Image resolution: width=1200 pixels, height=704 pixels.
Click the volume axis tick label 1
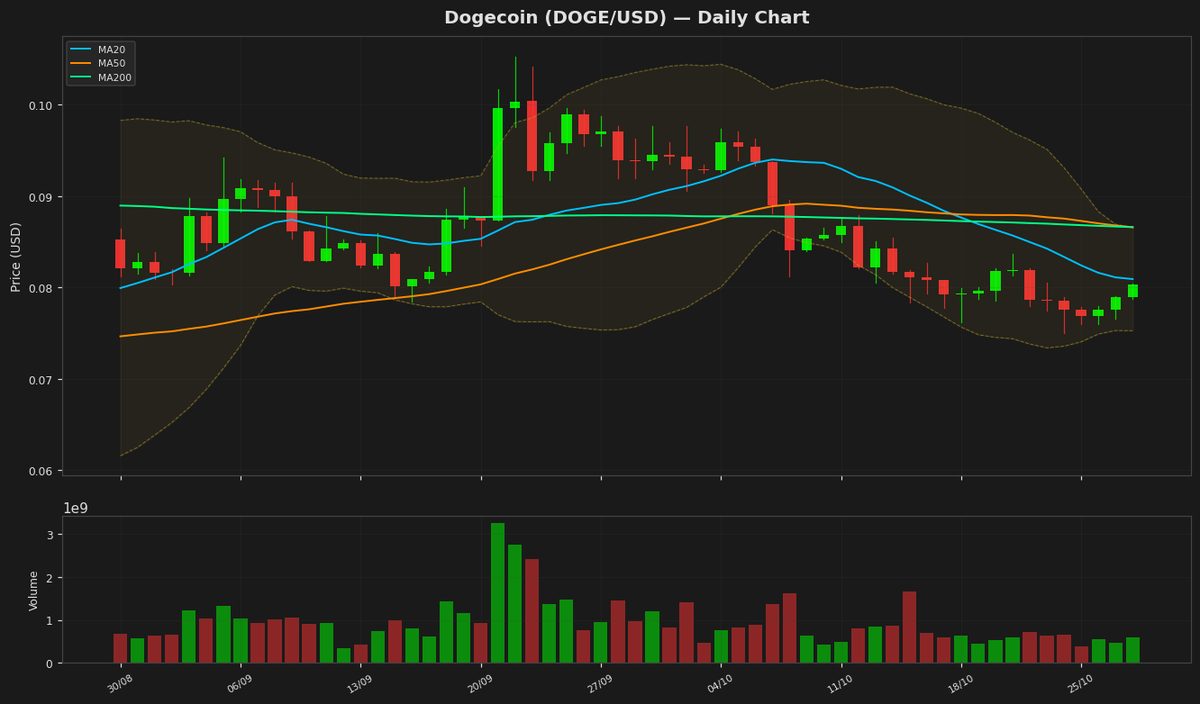[49, 621]
